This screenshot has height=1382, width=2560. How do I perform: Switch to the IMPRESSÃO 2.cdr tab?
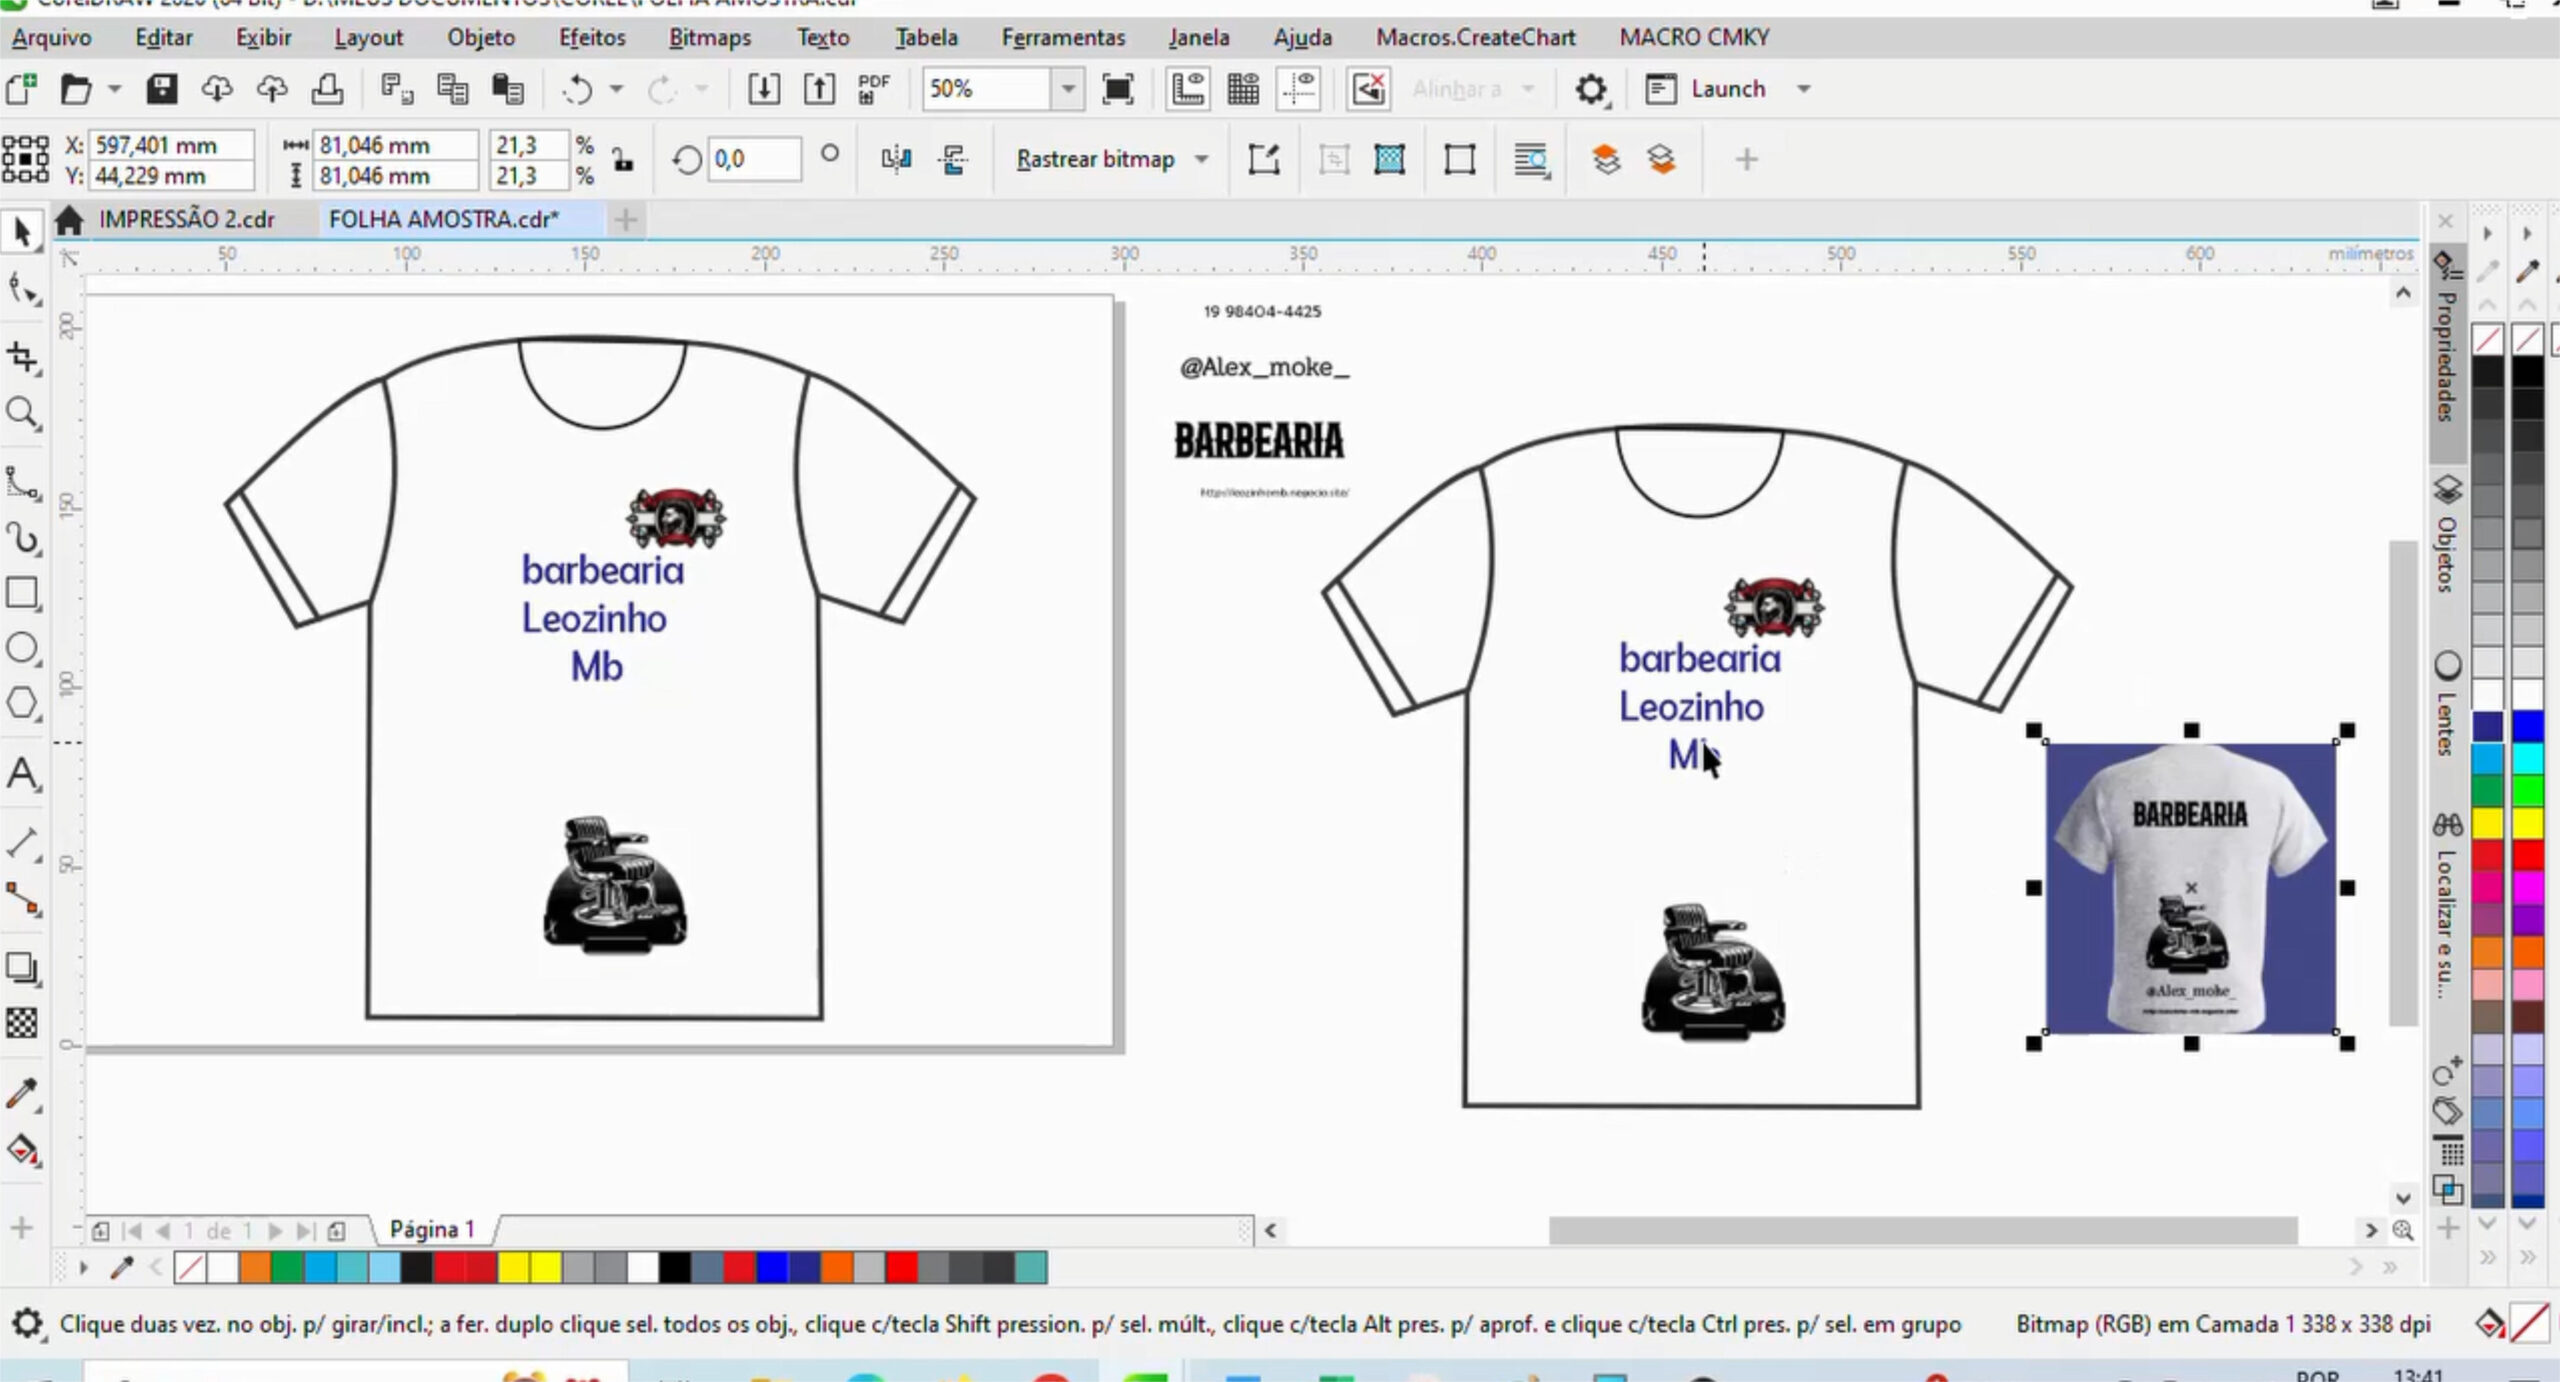click(x=185, y=219)
